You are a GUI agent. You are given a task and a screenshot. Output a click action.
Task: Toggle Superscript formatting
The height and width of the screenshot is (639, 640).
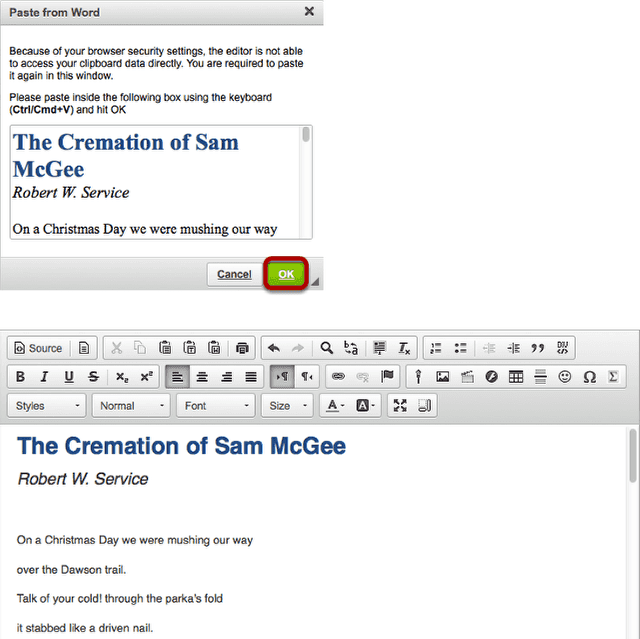coord(146,377)
